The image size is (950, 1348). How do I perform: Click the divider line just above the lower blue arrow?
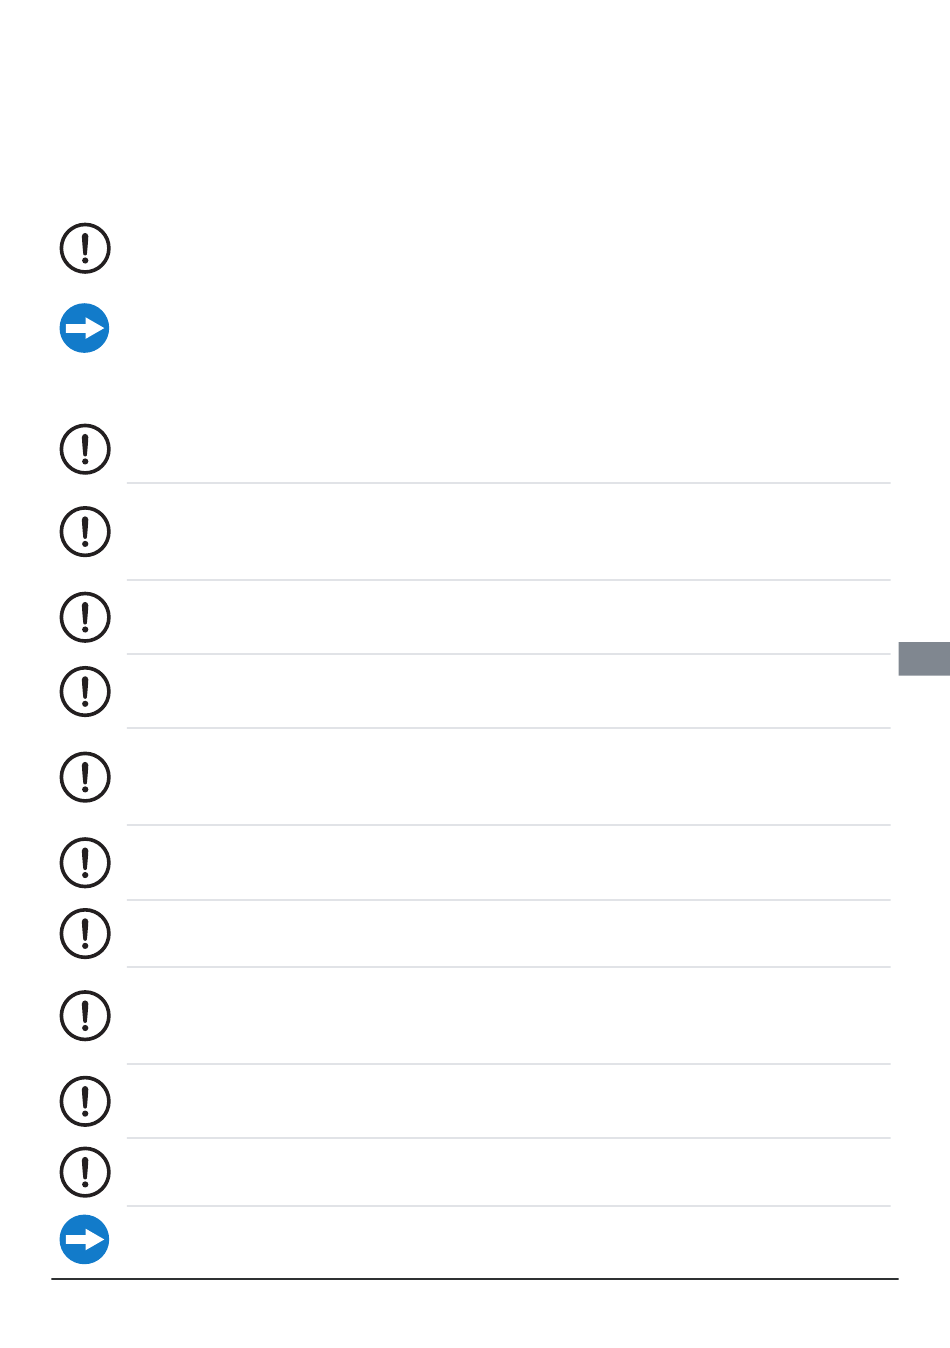[508, 1206]
